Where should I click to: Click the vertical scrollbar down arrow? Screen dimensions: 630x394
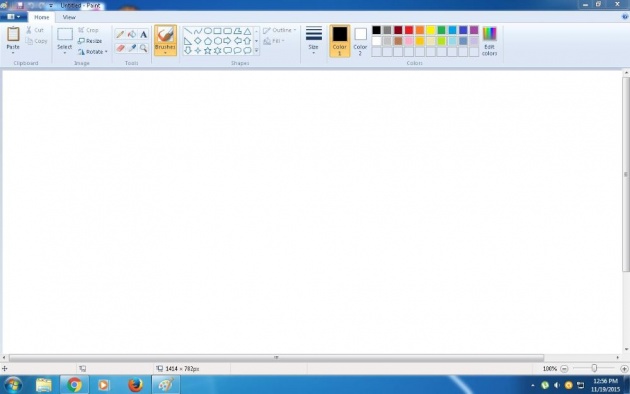coord(626,349)
